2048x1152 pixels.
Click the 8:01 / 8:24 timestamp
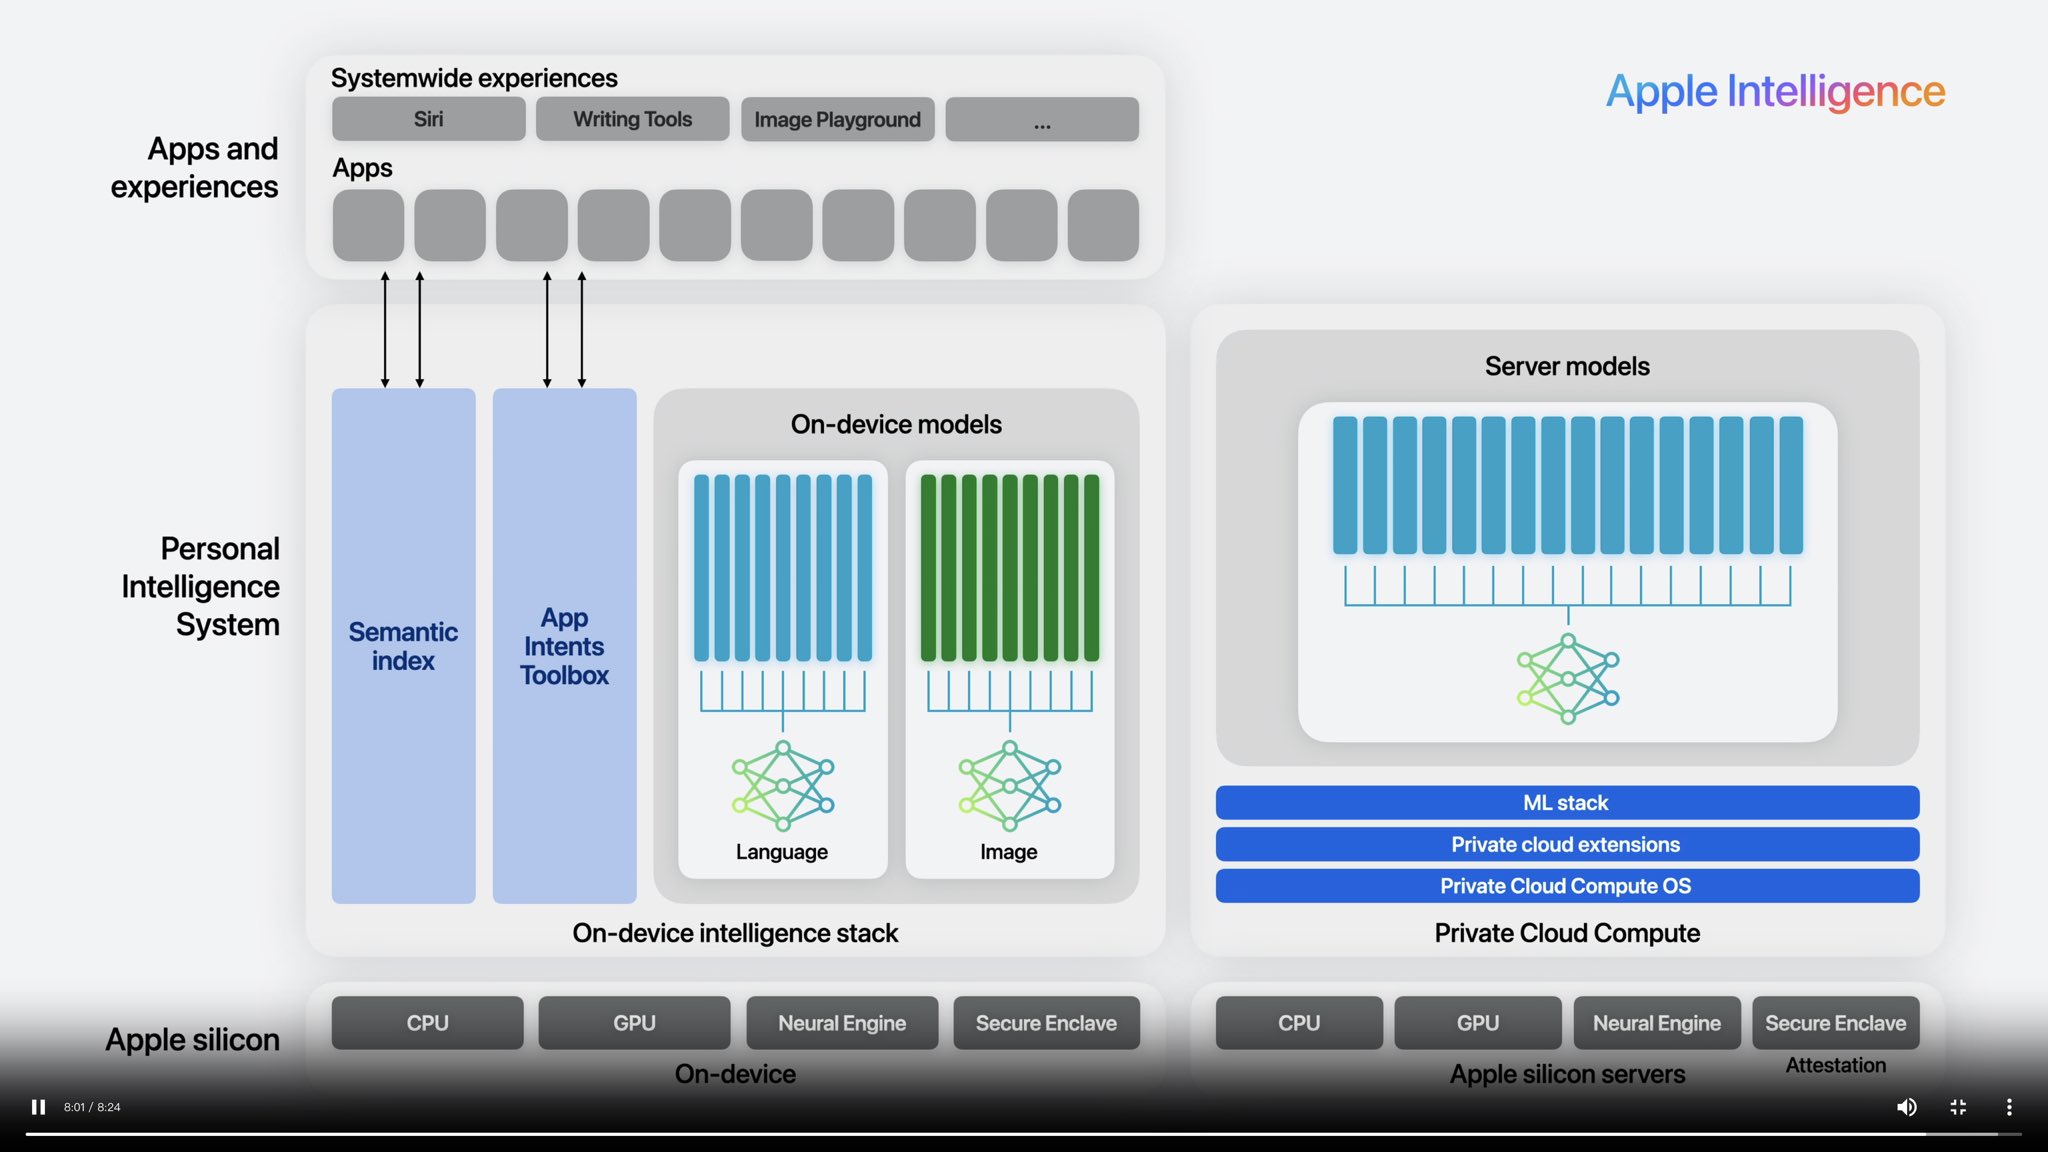pos(92,1107)
